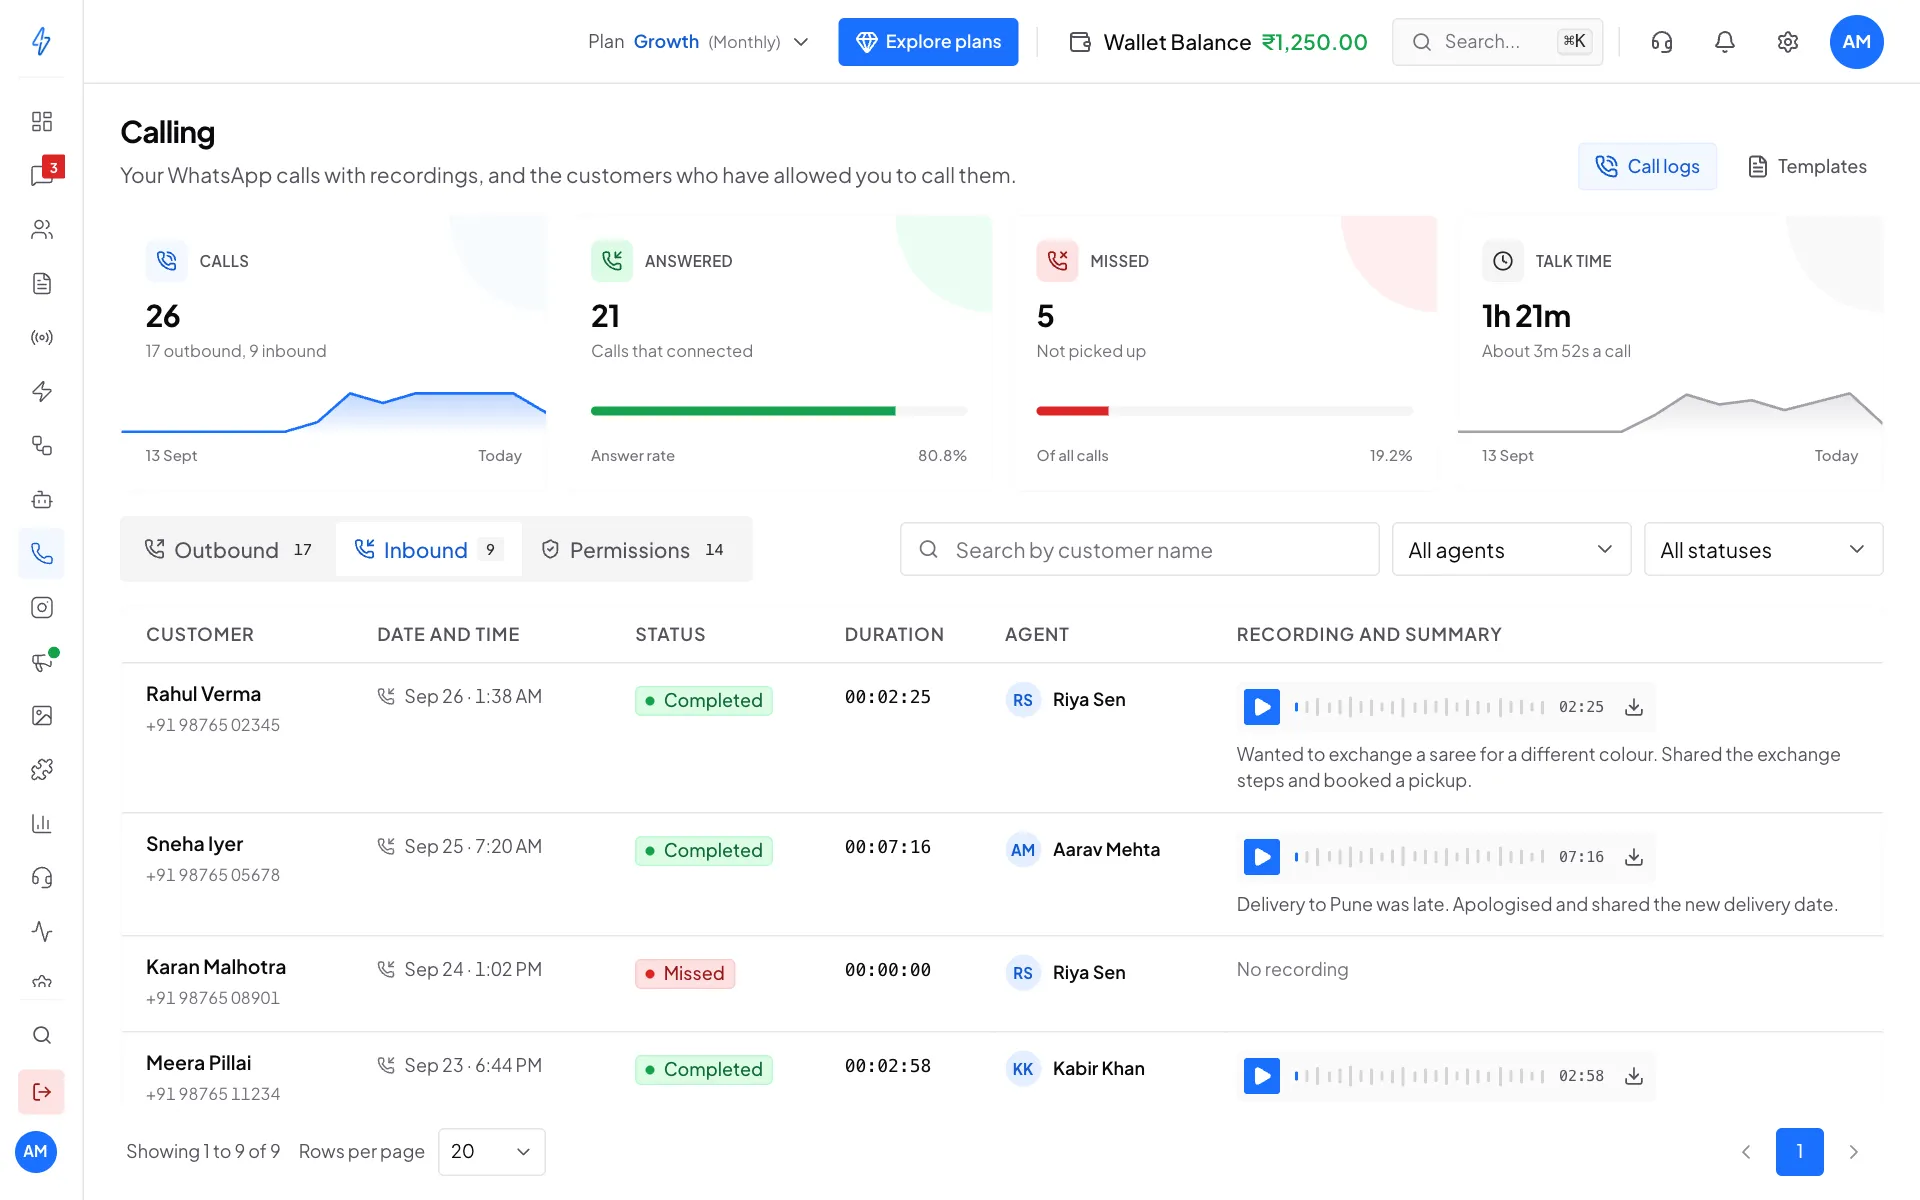
Task: Click the Call logs button
Action: coord(1647,166)
